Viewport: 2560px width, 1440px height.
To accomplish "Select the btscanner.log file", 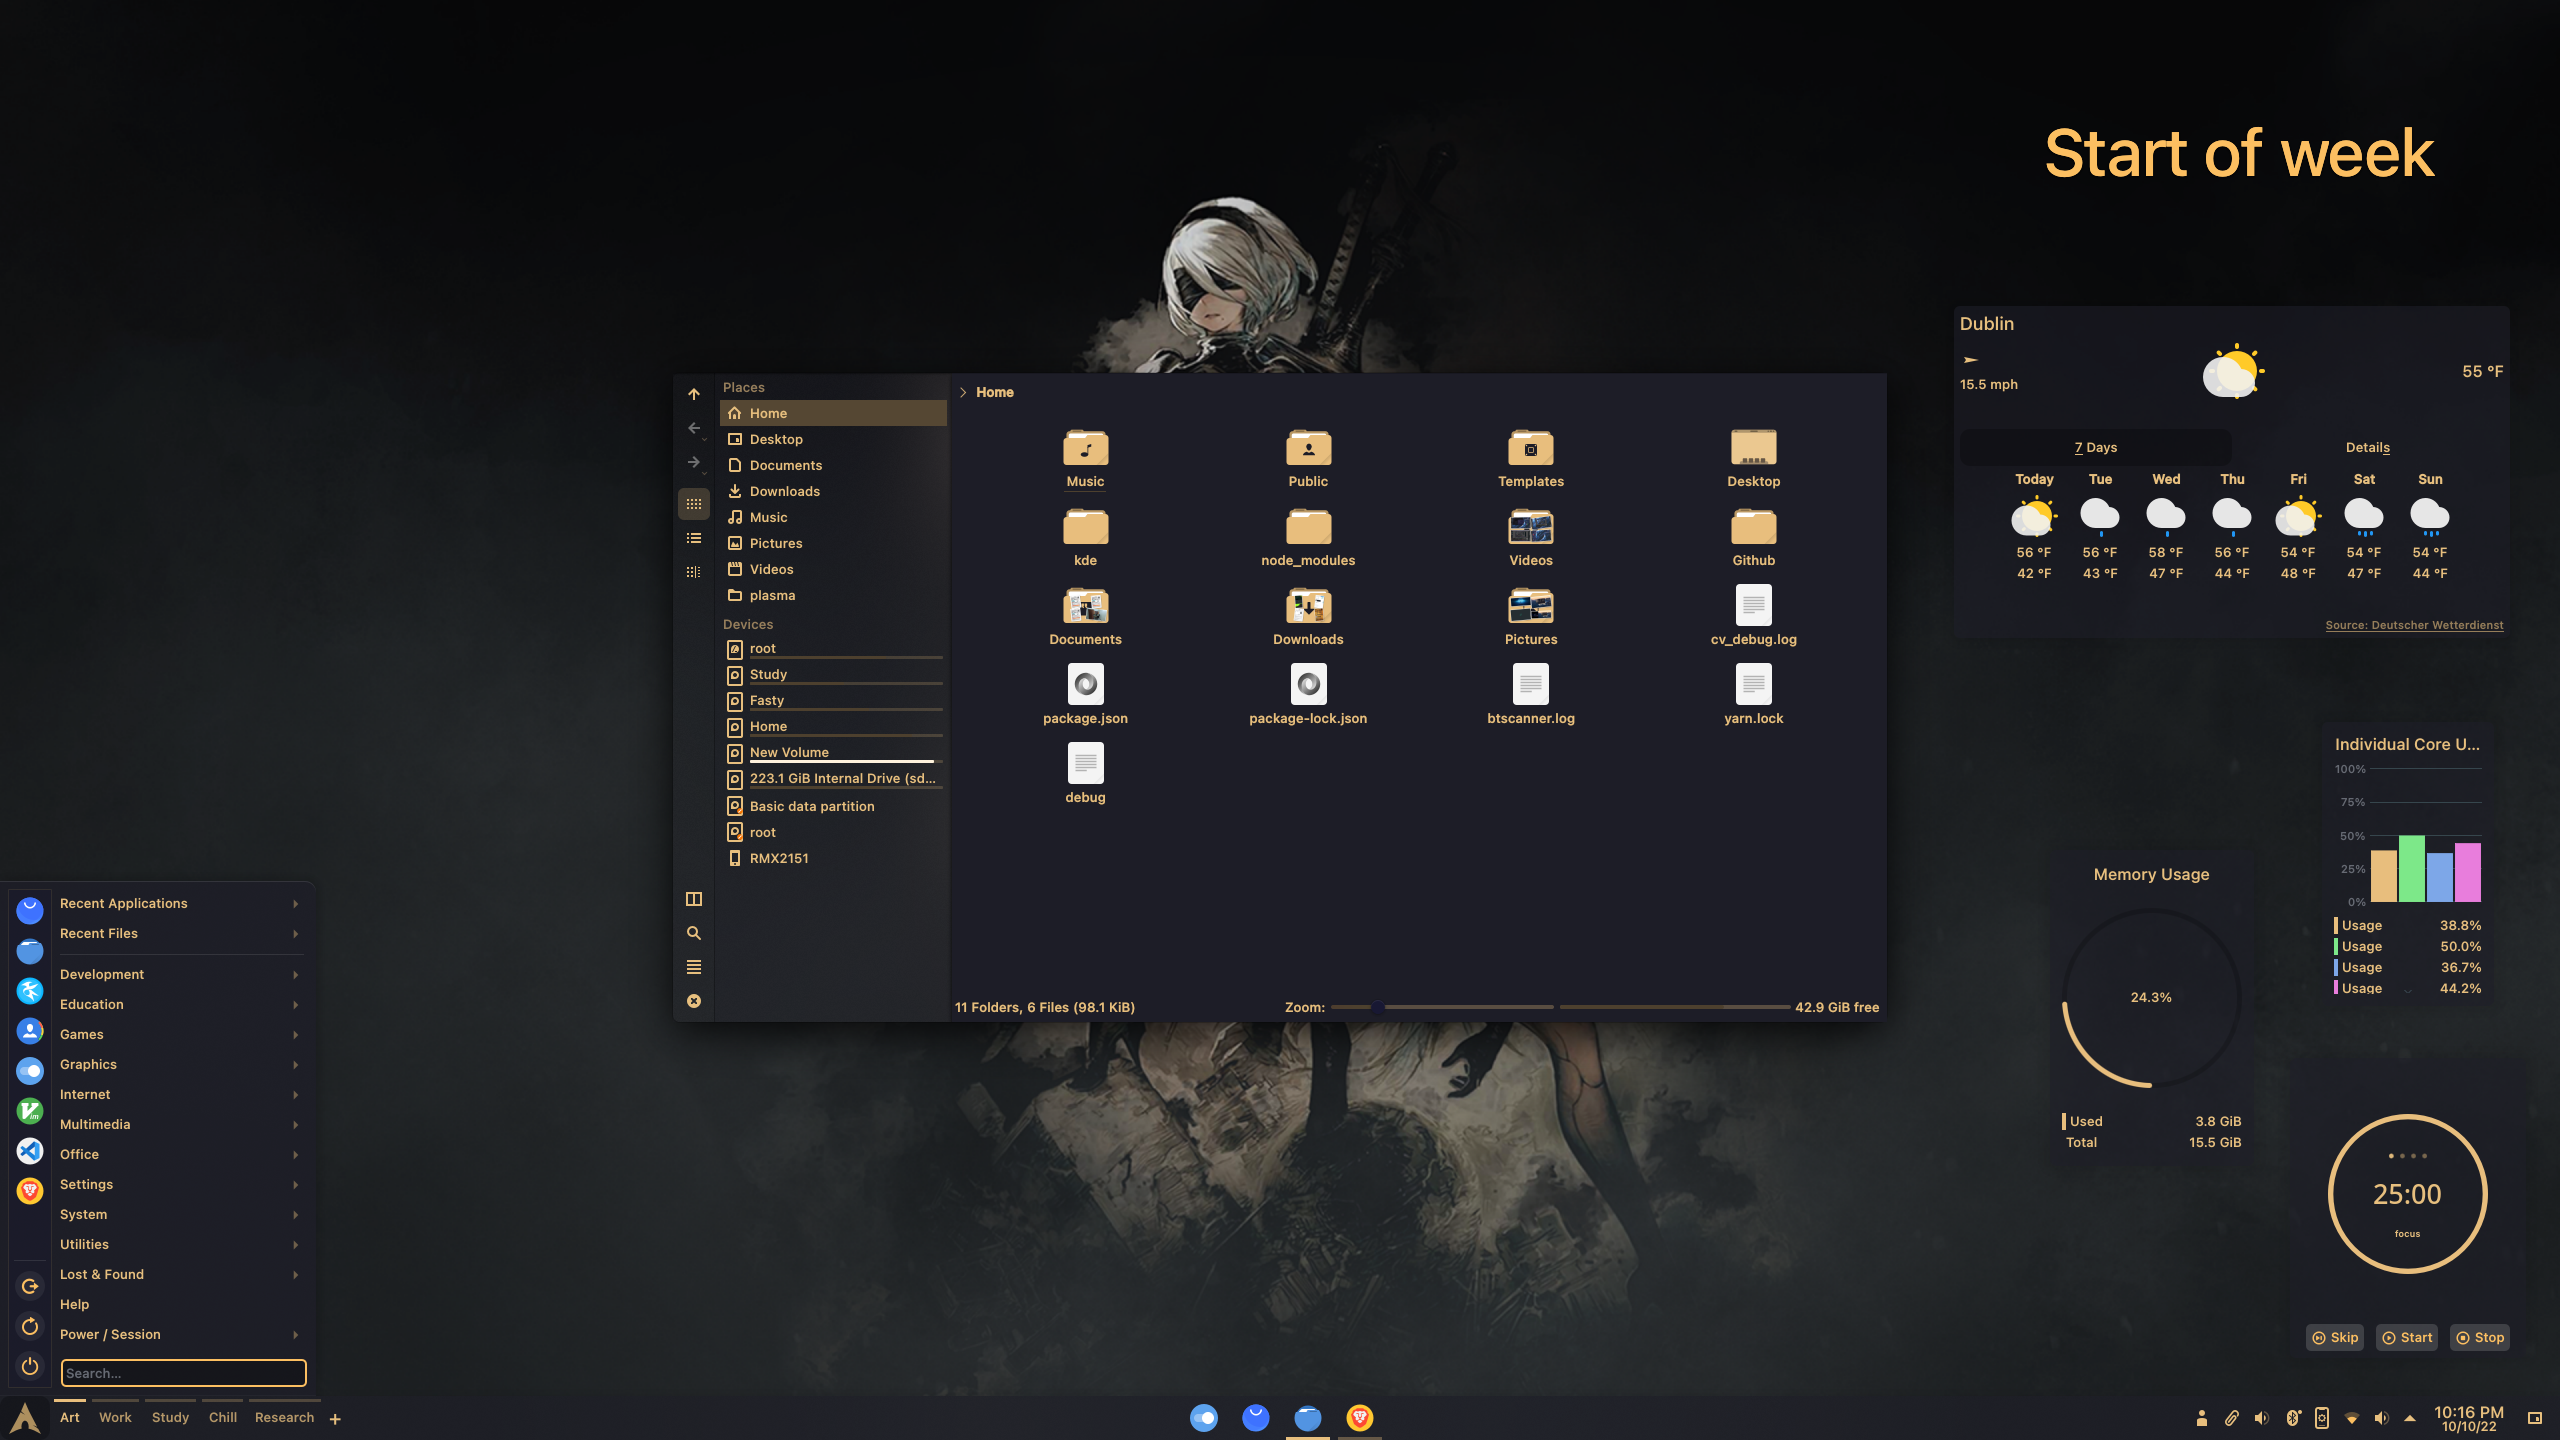I will click(1531, 696).
